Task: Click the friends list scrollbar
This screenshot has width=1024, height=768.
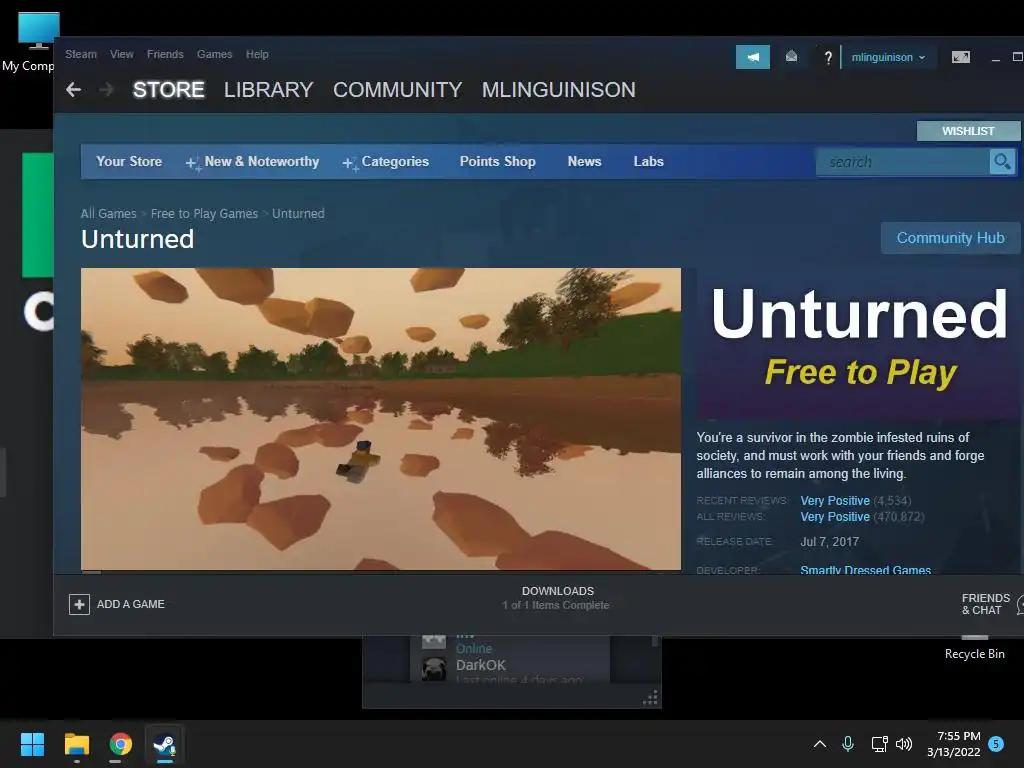Action: (x=654, y=641)
